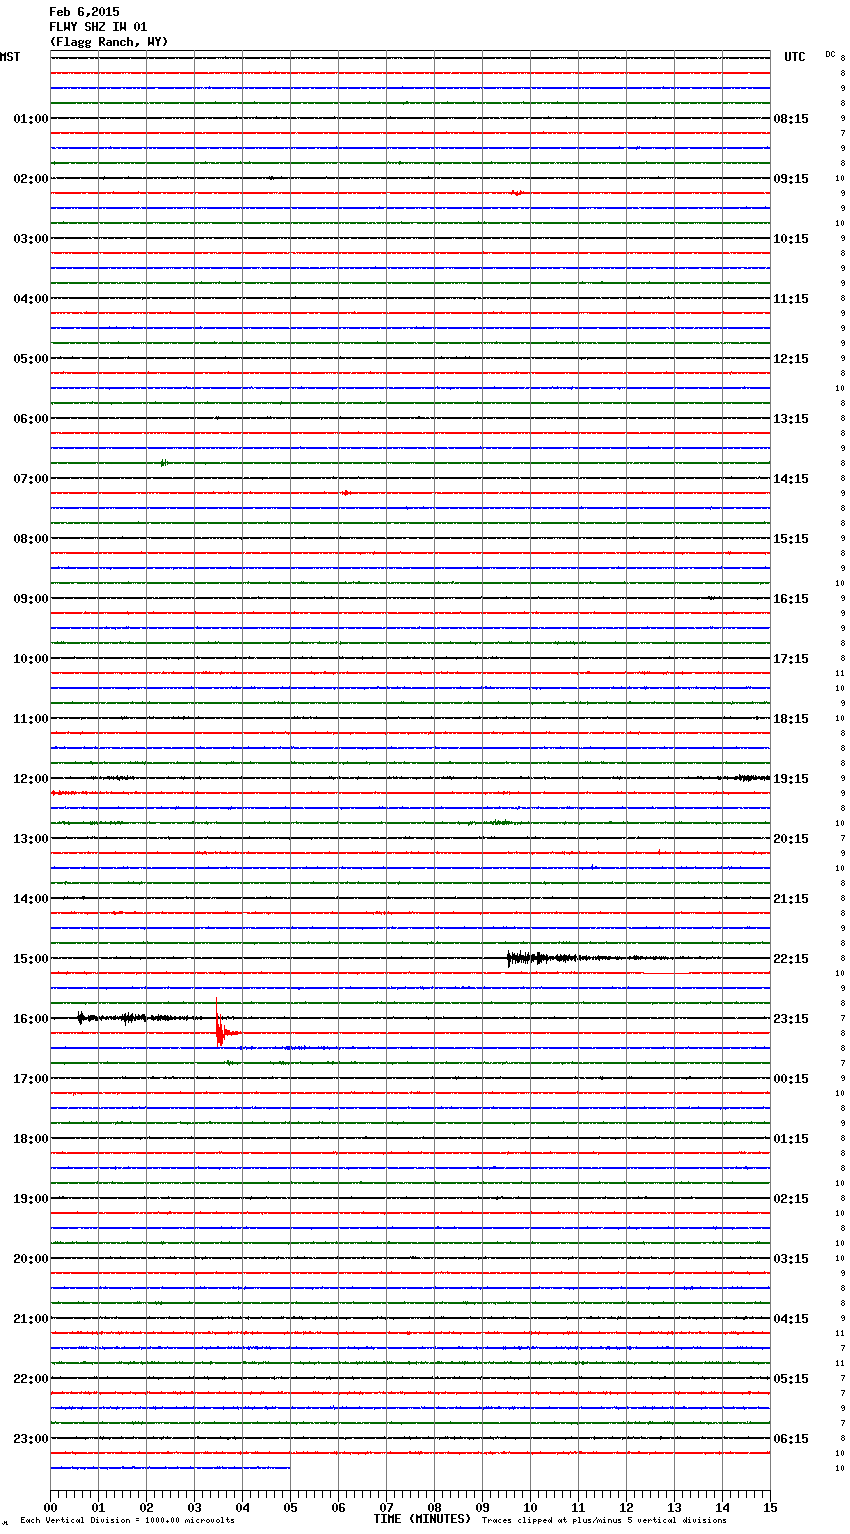
Task: Click the end of the final partial blue trace
Action: 289,1468
